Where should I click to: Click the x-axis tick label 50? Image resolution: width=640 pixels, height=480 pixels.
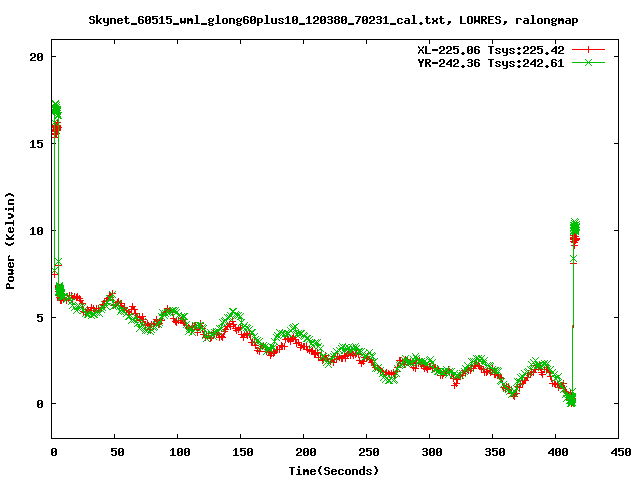pyautogui.click(x=117, y=452)
